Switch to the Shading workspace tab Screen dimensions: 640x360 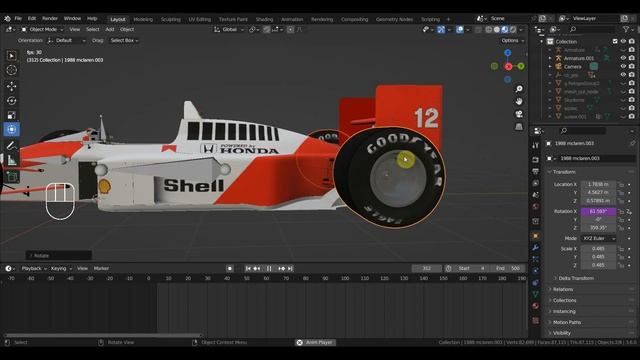point(264,19)
